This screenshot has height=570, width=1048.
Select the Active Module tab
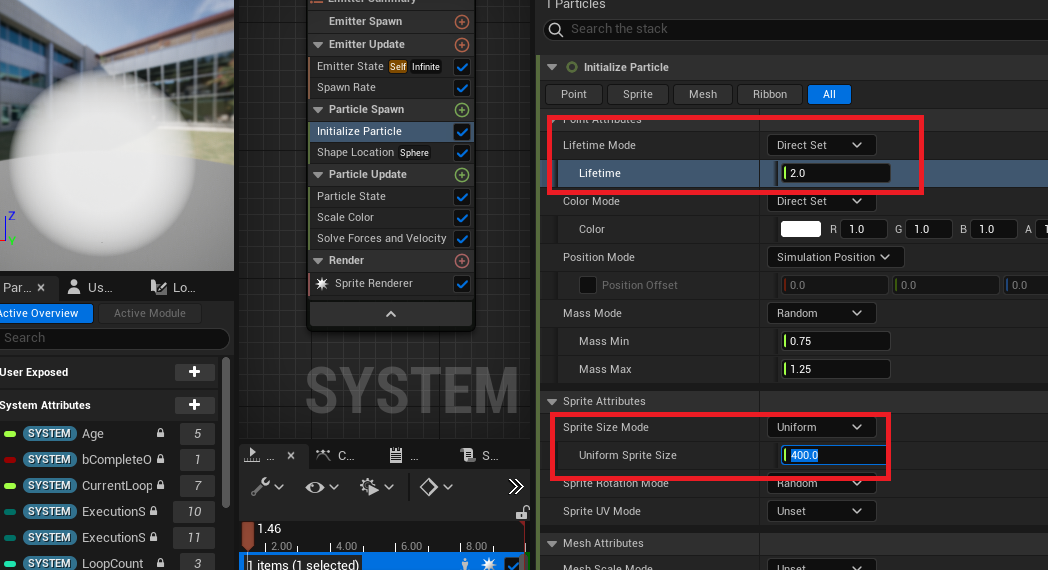tap(150, 313)
